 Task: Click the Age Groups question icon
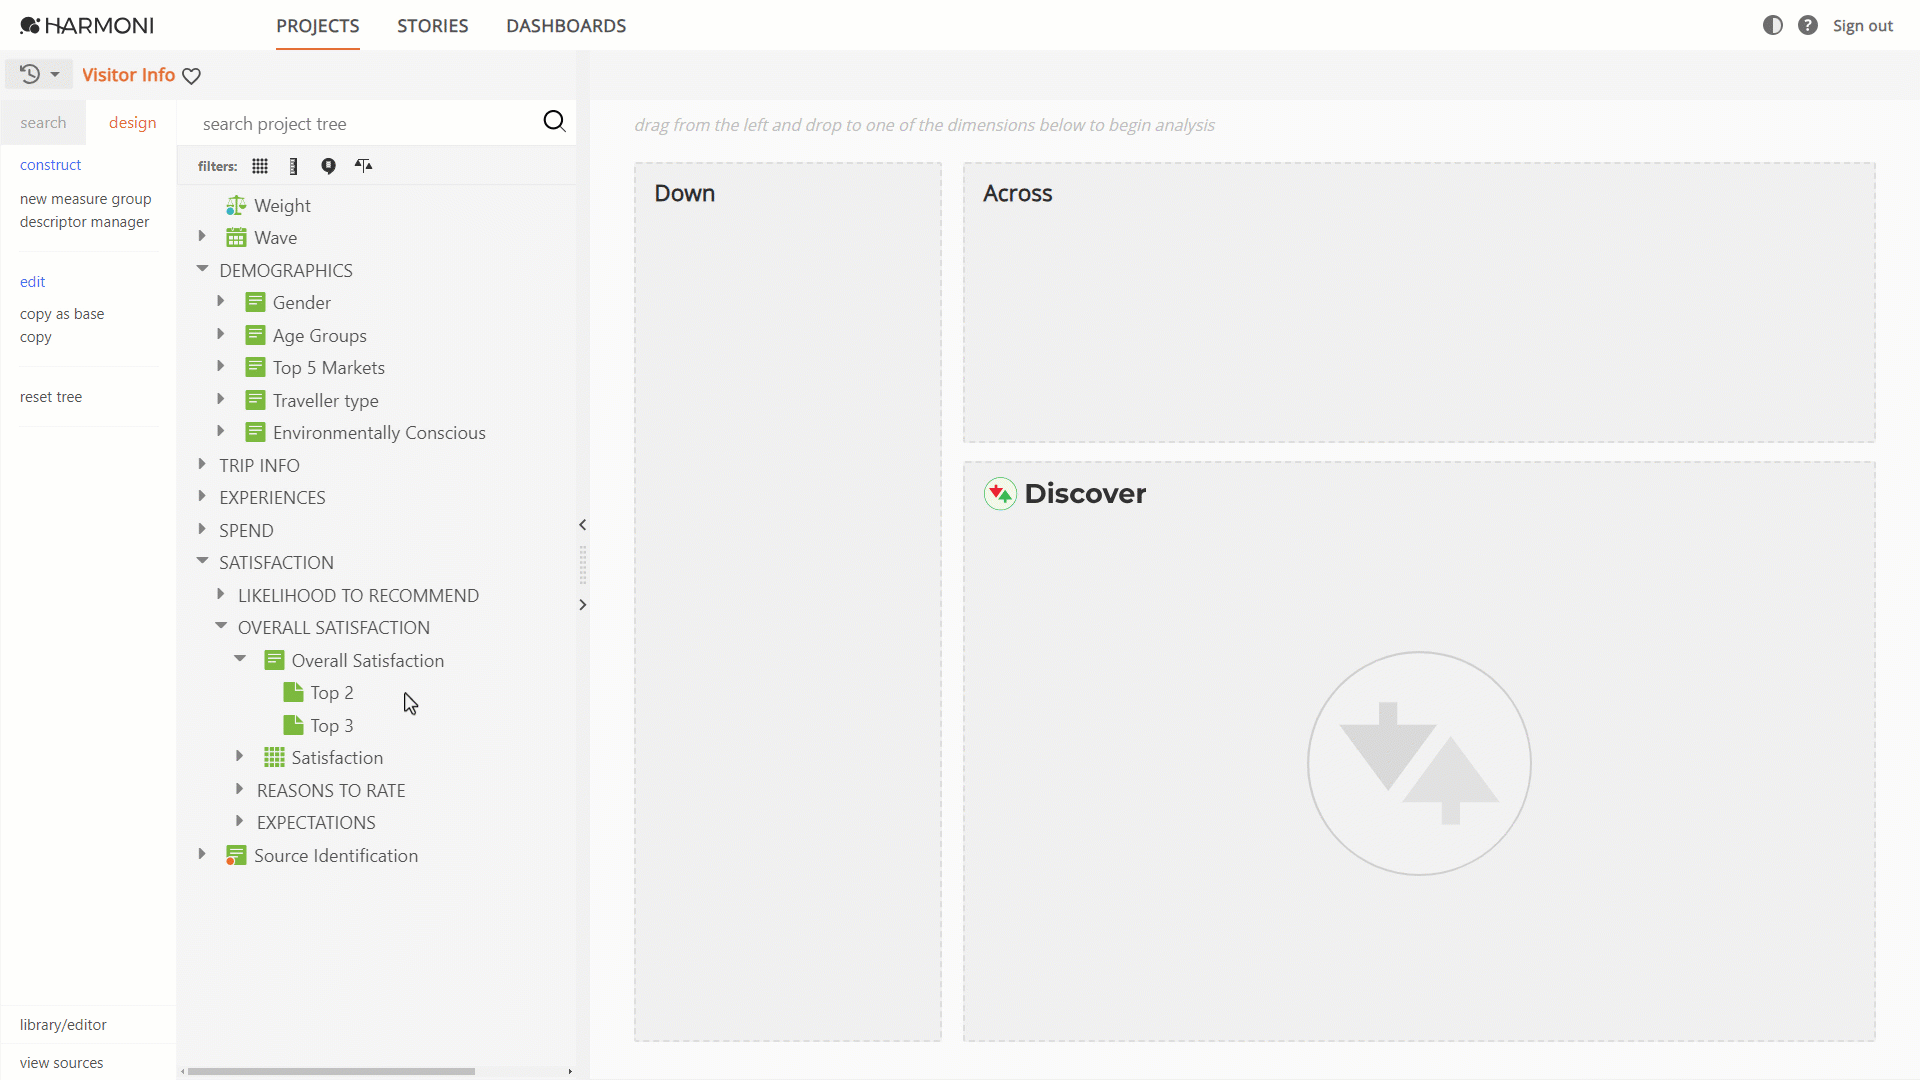pos(255,335)
